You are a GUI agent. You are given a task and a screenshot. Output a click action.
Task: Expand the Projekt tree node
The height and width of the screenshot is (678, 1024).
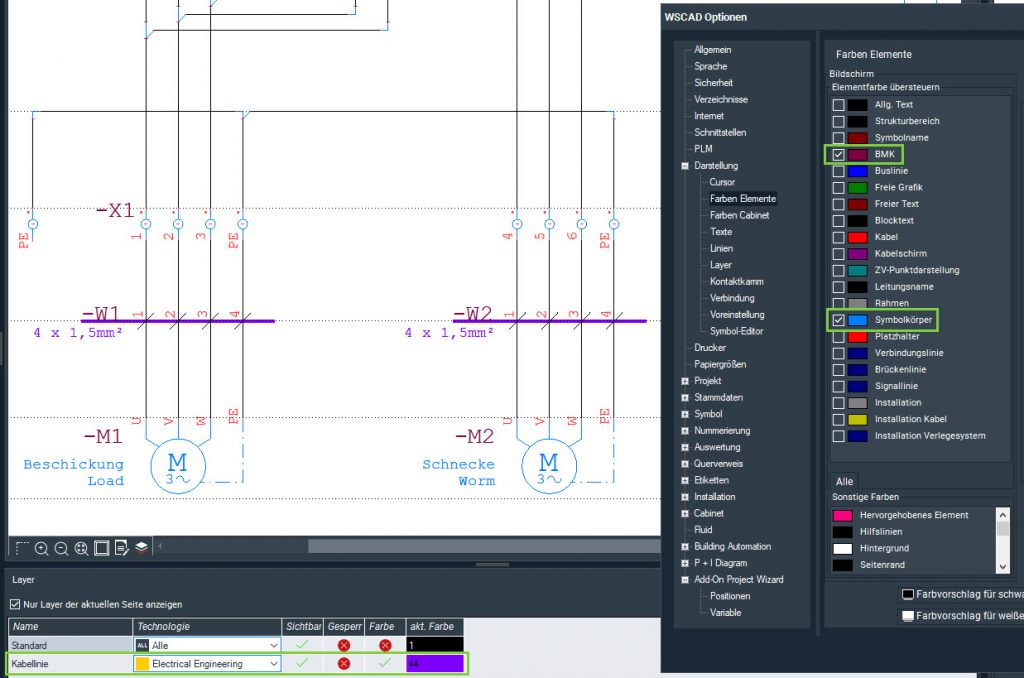point(685,381)
